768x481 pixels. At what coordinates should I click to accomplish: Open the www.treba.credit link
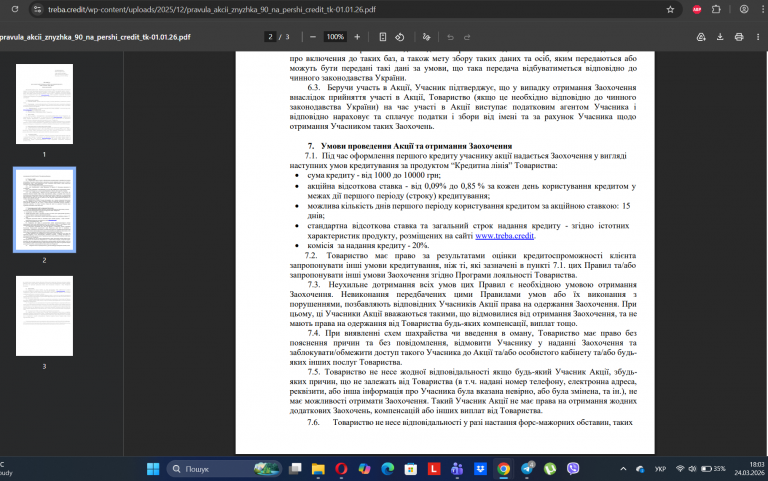pos(504,236)
